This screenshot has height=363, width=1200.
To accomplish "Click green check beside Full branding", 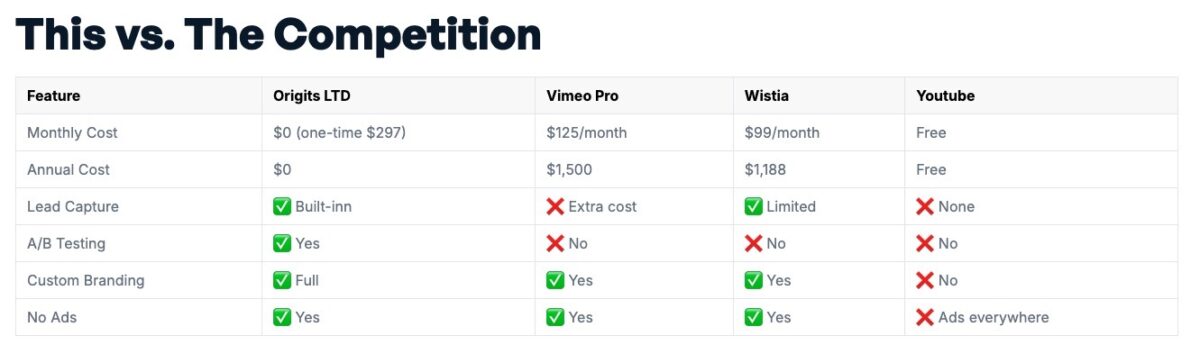I will coord(282,280).
